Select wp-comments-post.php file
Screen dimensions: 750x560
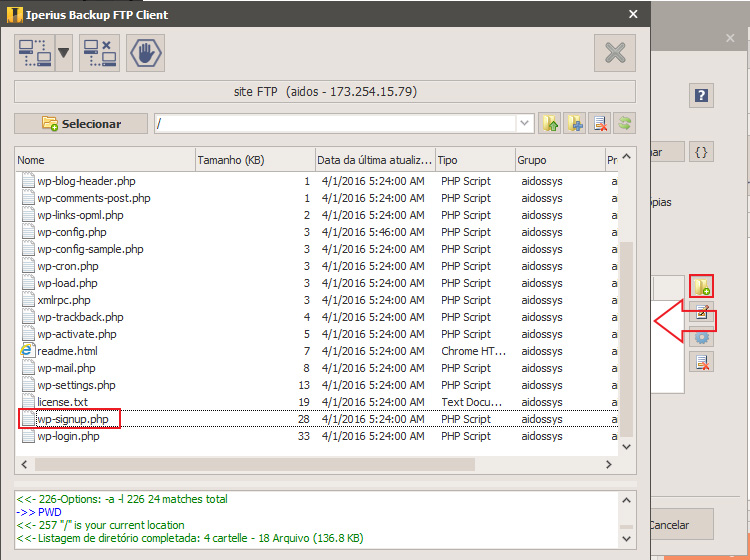(x=94, y=198)
